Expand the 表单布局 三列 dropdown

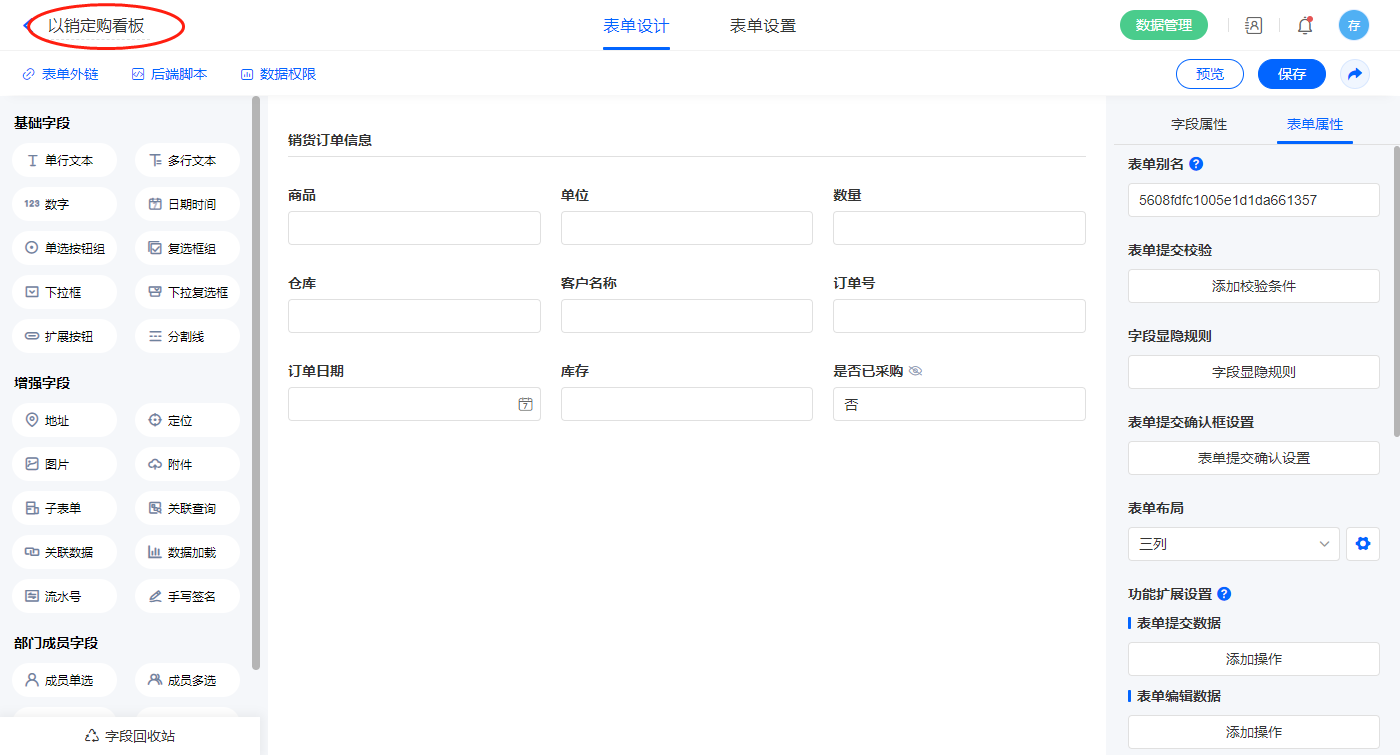tap(1233, 544)
